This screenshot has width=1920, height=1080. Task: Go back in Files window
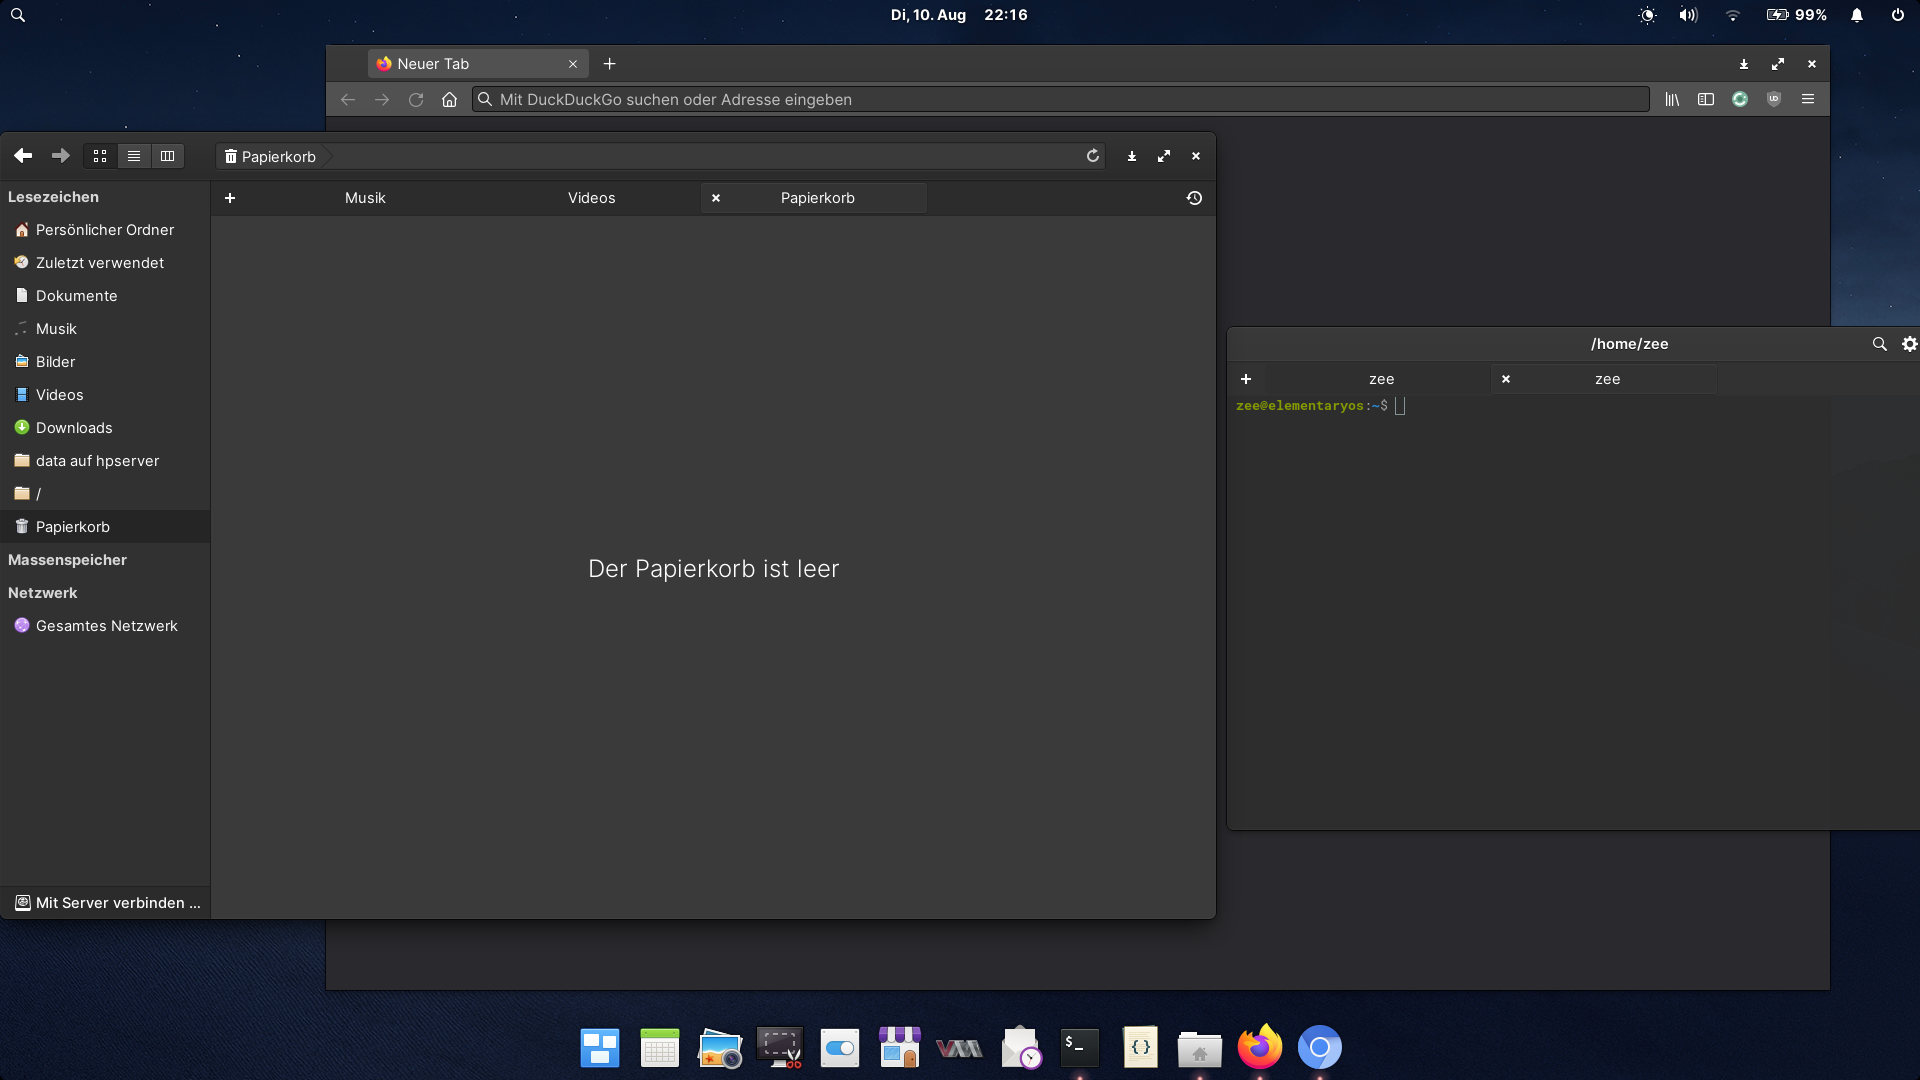tap(23, 156)
